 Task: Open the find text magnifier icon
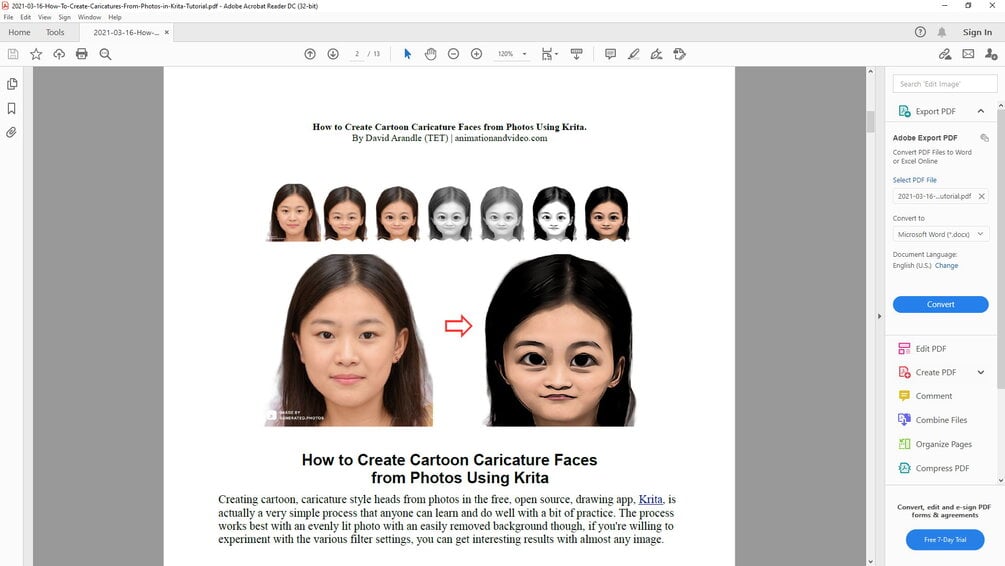click(x=105, y=54)
